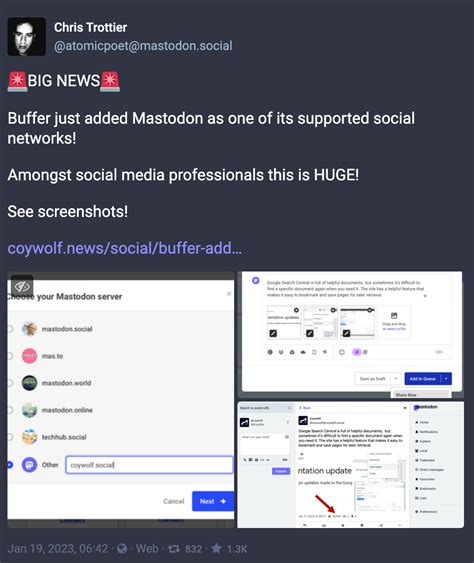Select the mastodon.world radio button
The width and height of the screenshot is (474, 563).
pyautogui.click(x=10, y=383)
